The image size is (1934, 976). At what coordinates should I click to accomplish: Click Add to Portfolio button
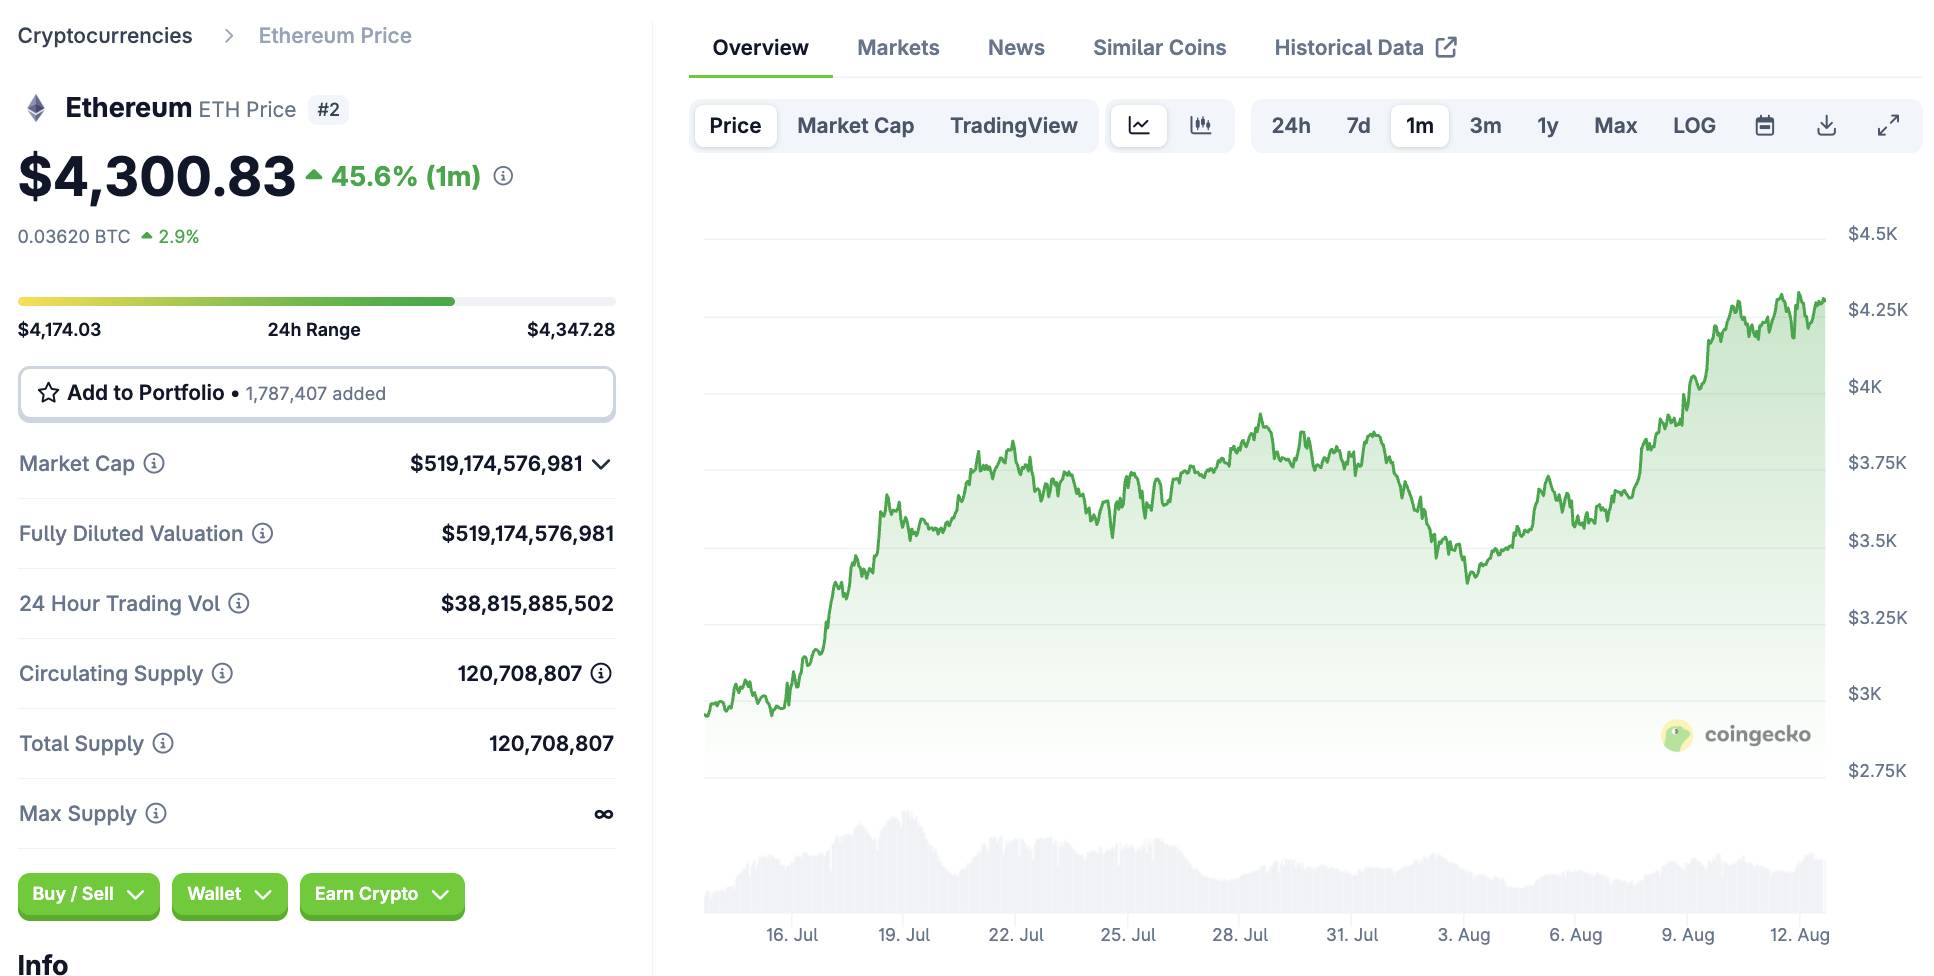(x=316, y=394)
